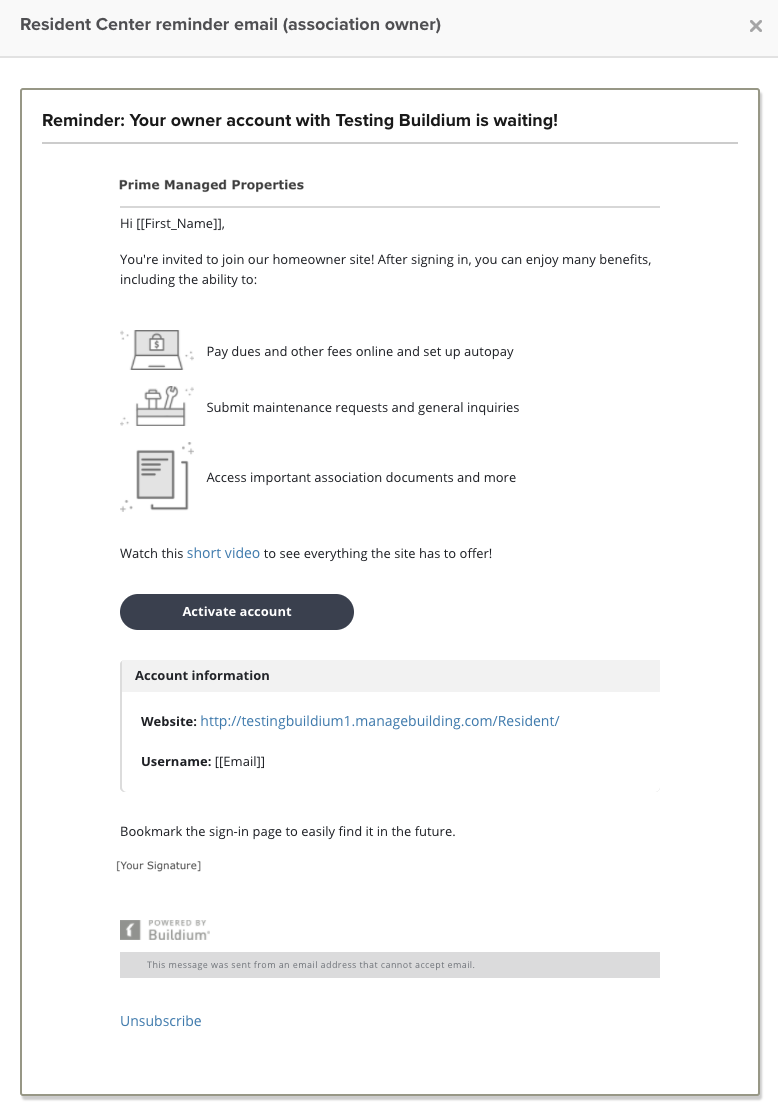Click the Buildium logo icon
The height and width of the screenshot is (1110, 778).
pos(130,929)
